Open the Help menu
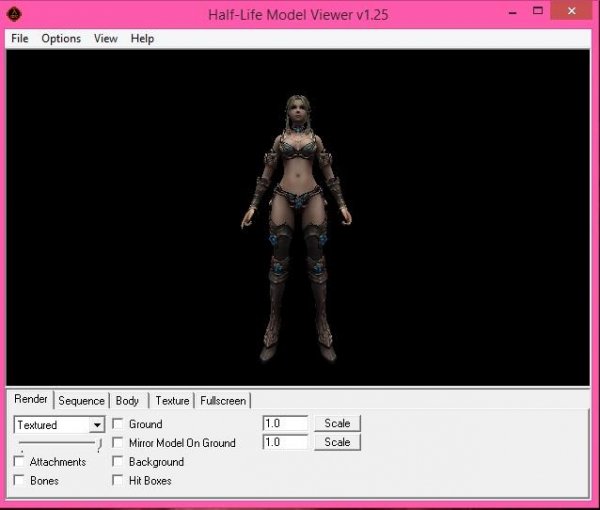This screenshot has height=510, width=600. (x=142, y=39)
